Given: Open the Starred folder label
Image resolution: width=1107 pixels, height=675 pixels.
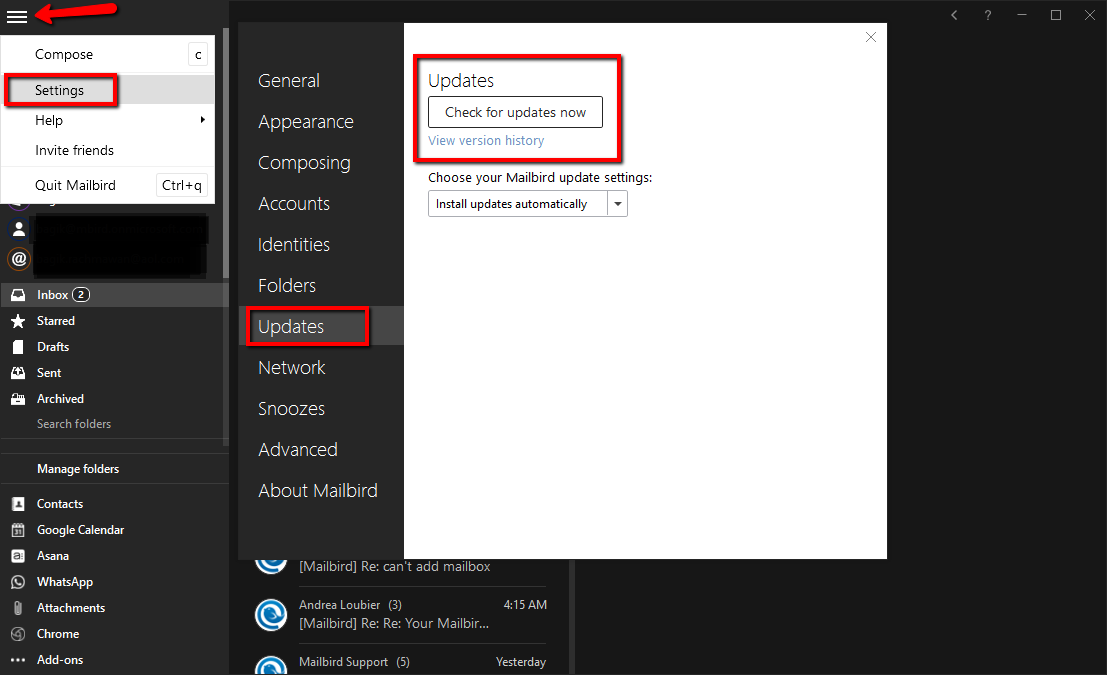Looking at the screenshot, I should (56, 321).
